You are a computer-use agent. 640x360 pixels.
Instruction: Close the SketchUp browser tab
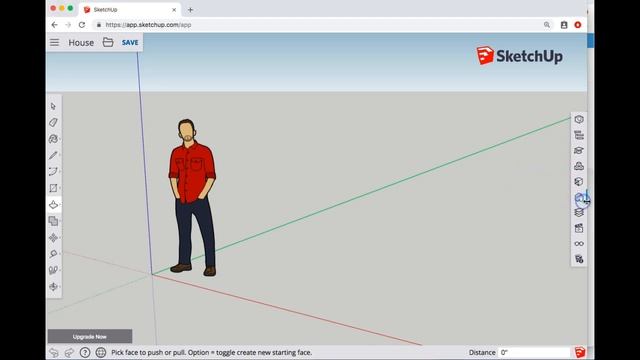coord(174,10)
